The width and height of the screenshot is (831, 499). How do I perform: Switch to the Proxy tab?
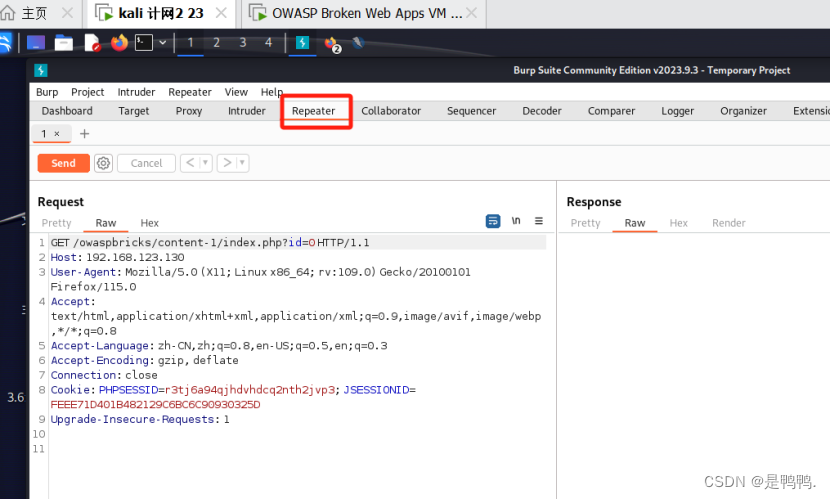point(189,111)
